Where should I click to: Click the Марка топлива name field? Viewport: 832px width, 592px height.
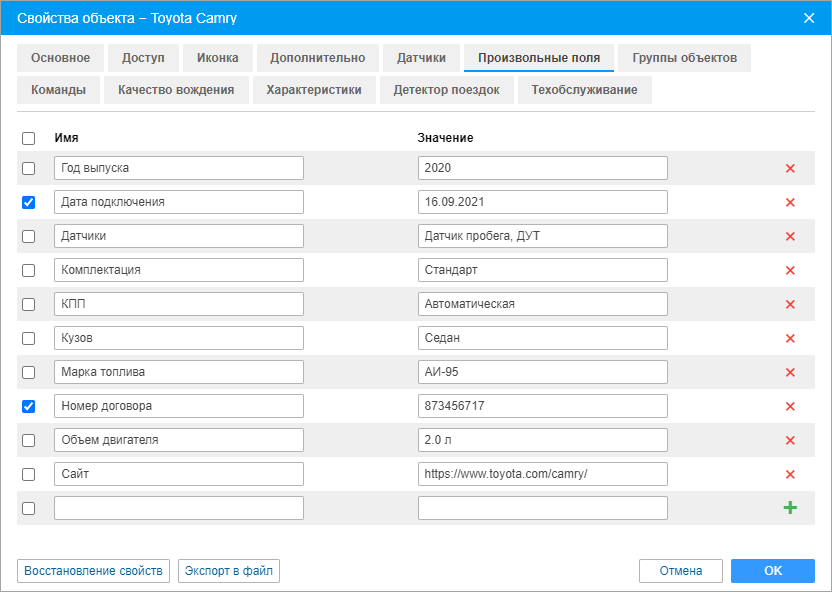pyautogui.click(x=179, y=372)
